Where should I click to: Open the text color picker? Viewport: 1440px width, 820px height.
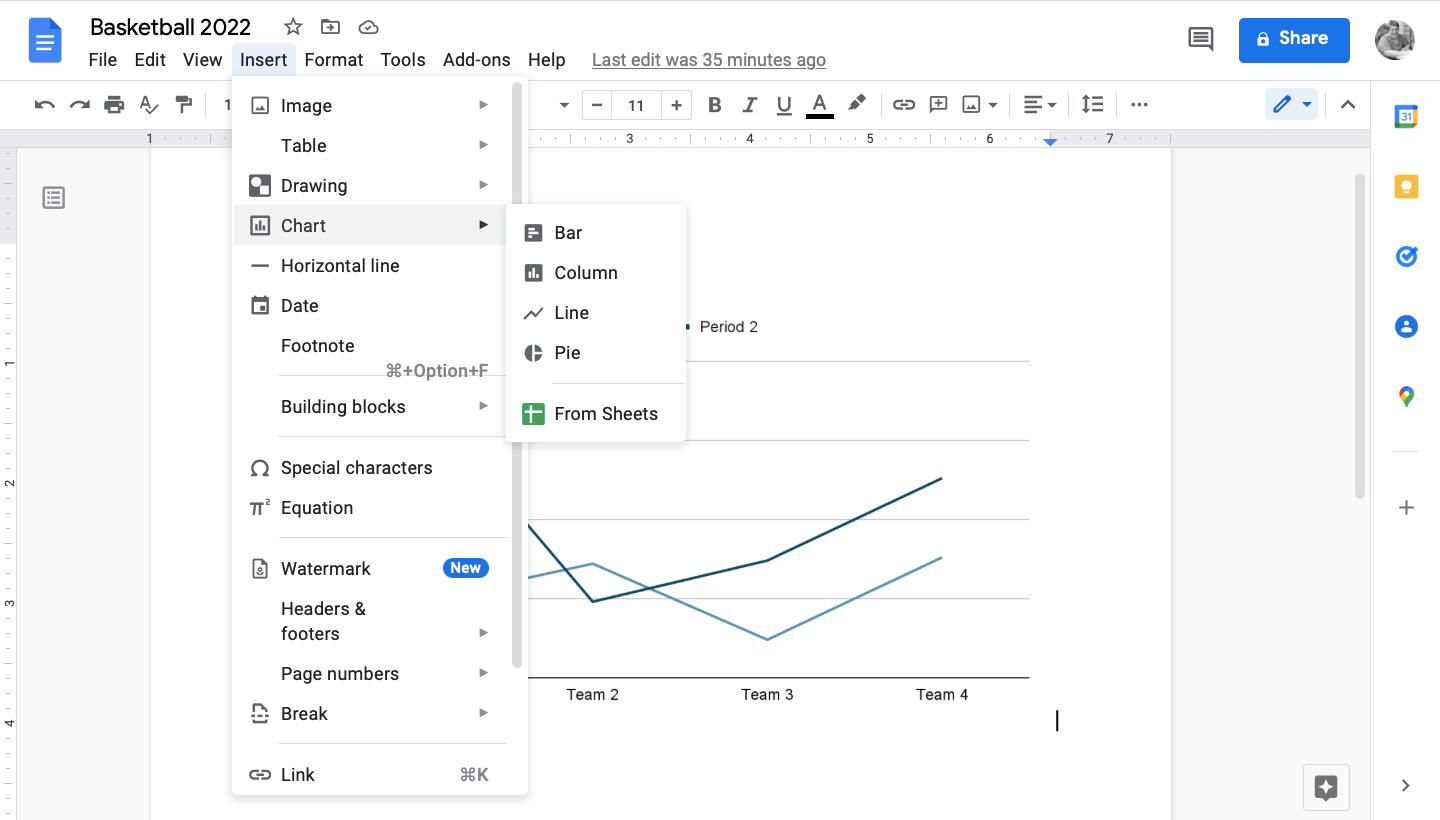coord(819,104)
